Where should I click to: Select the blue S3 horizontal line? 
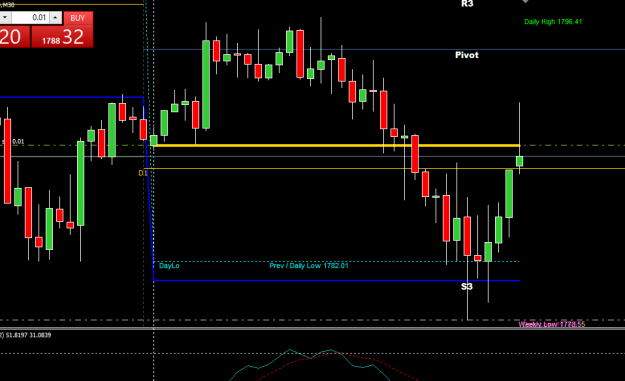(x=337, y=281)
